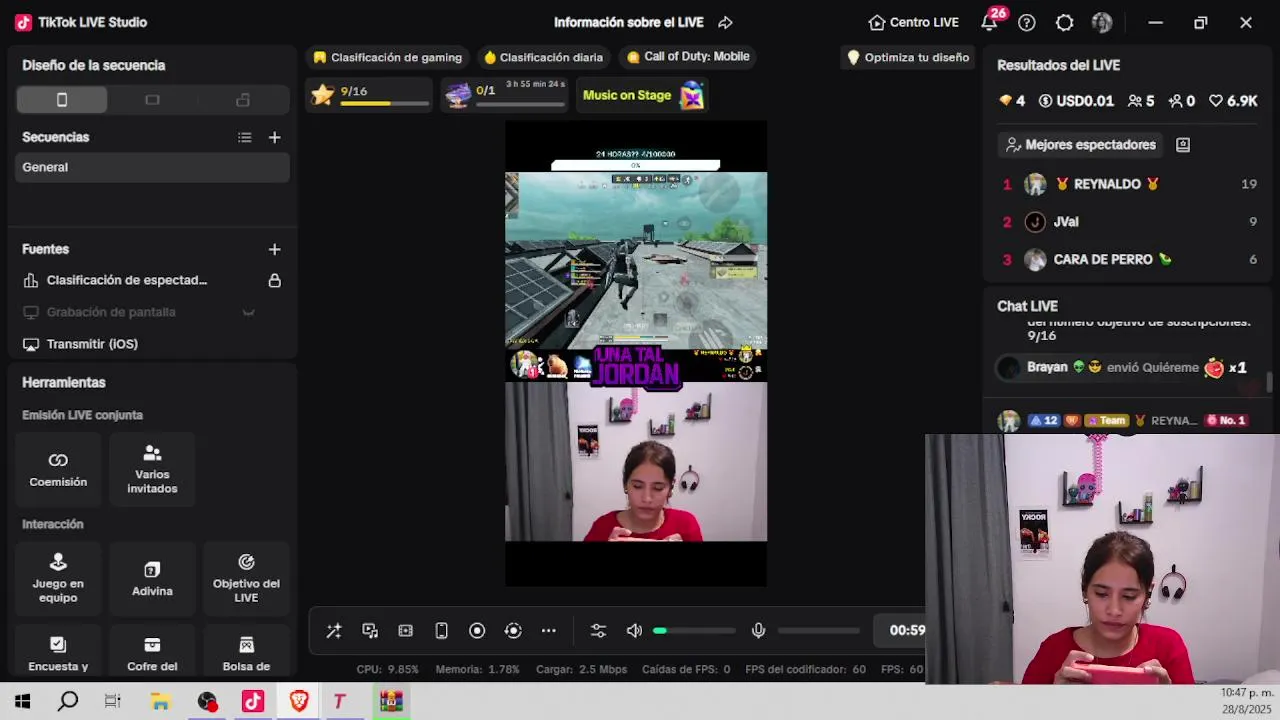The height and width of the screenshot is (720, 1280).
Task: Select the portrait layout mode
Action: pos(62,100)
